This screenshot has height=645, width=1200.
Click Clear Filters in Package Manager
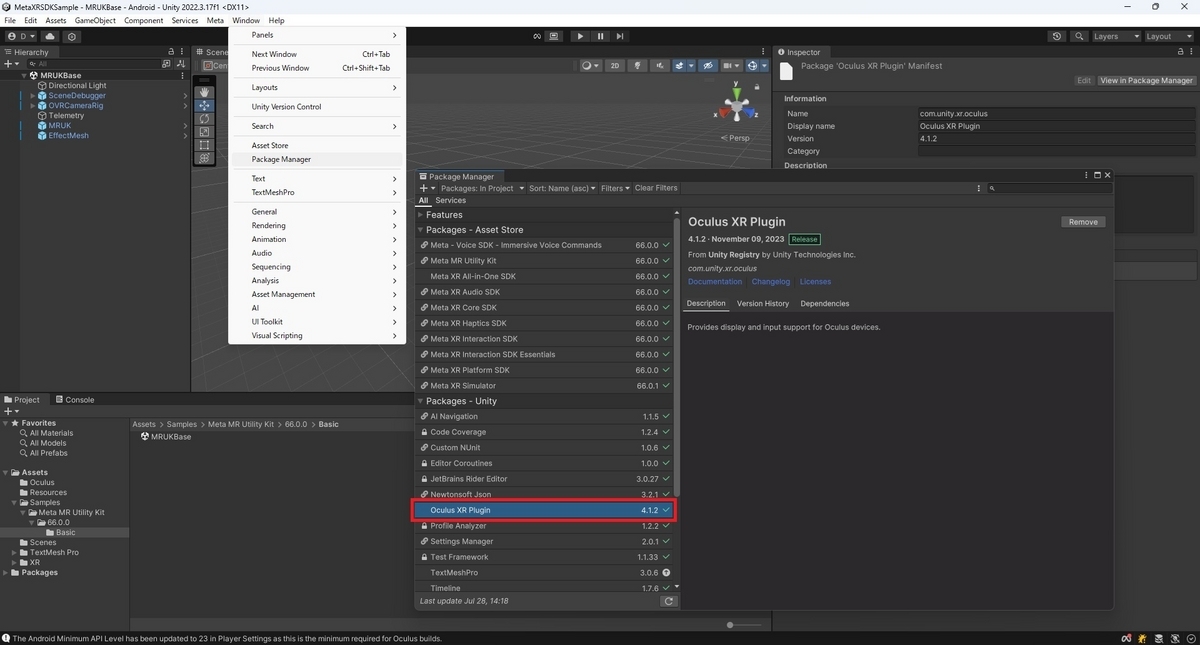pos(656,188)
